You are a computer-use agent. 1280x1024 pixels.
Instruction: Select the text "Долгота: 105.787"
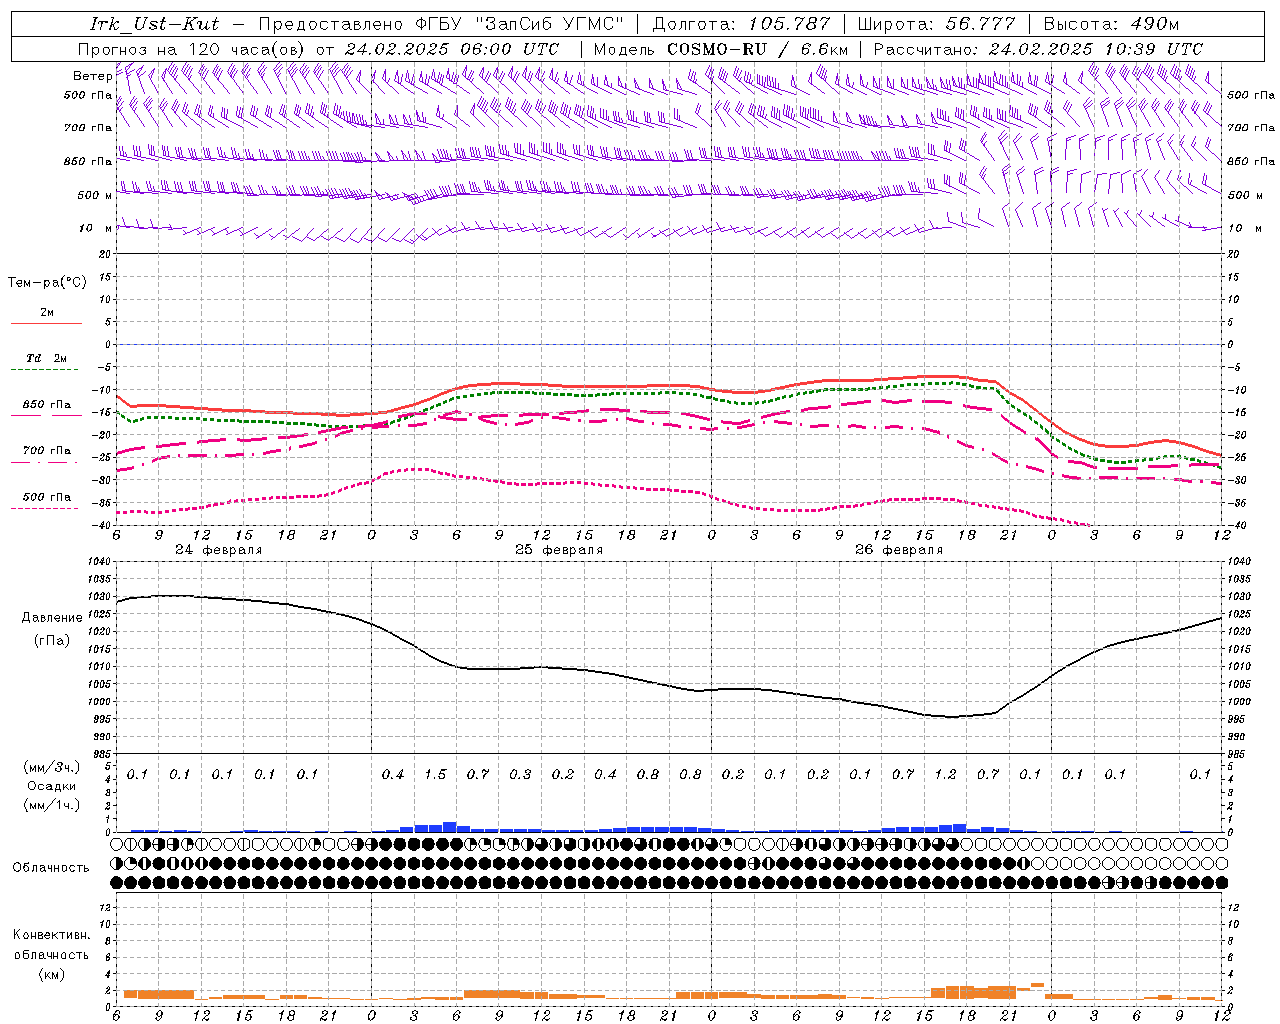tap(741, 24)
